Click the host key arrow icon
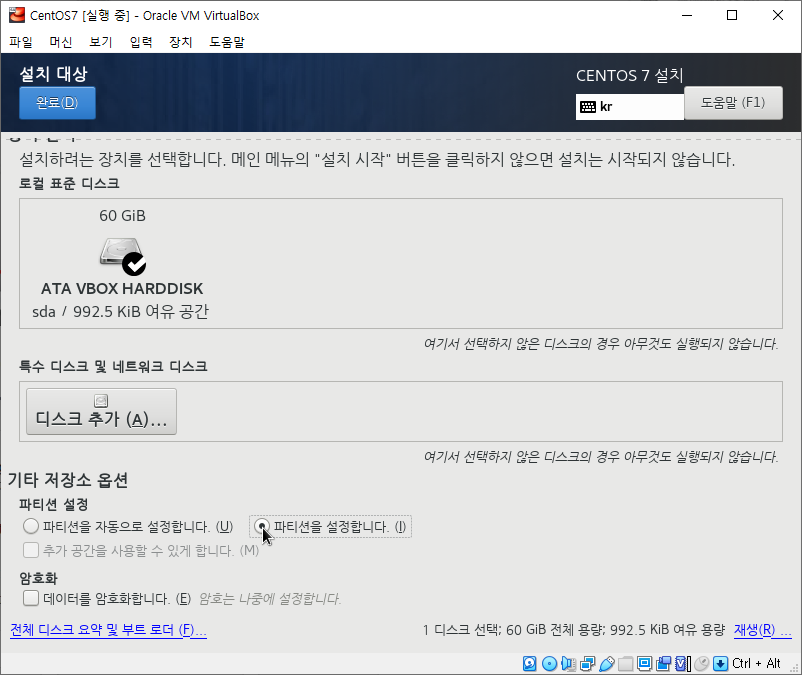The image size is (802, 675). pos(720,664)
